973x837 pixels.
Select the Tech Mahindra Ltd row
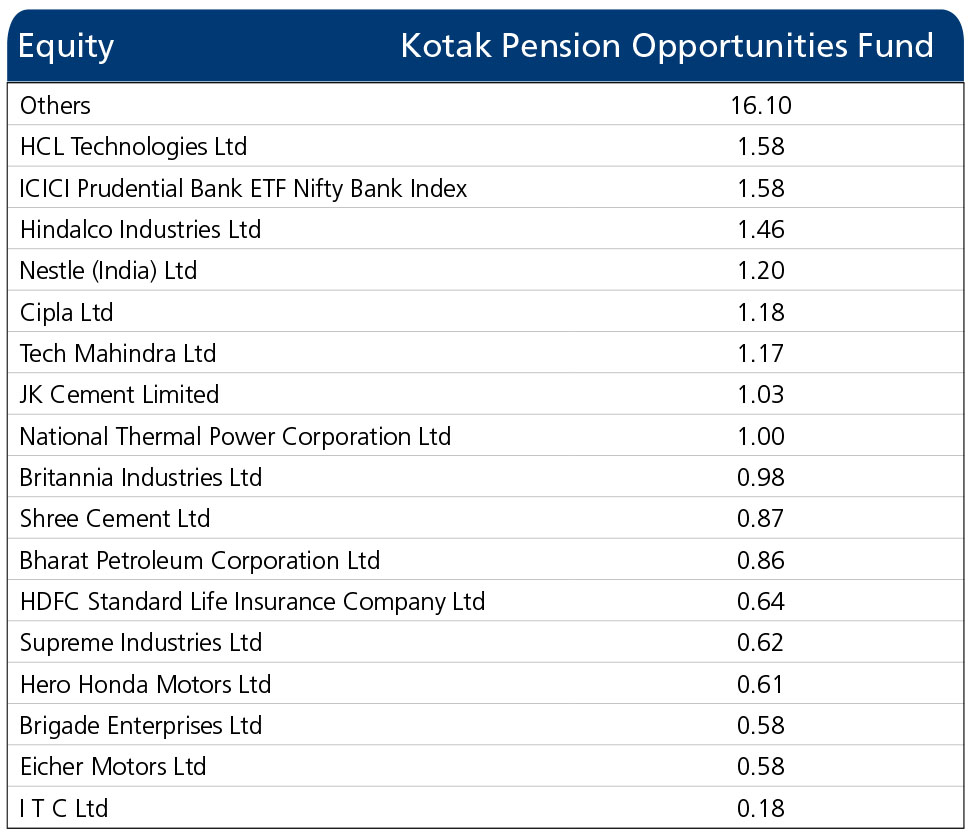pyautogui.click(x=486, y=354)
